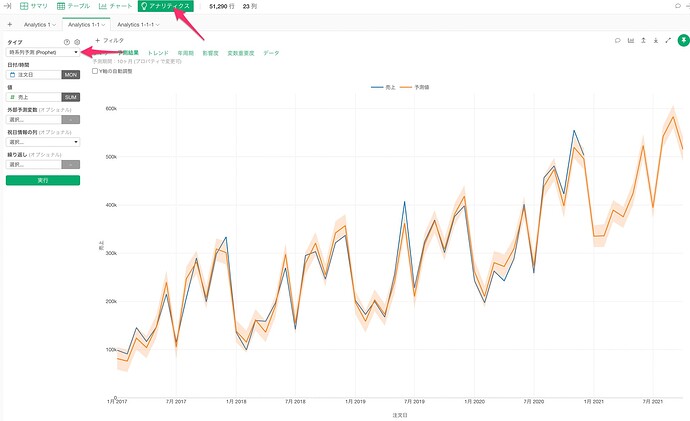Open the サマリ summary view
The width and height of the screenshot is (690, 421).
click(34, 6)
